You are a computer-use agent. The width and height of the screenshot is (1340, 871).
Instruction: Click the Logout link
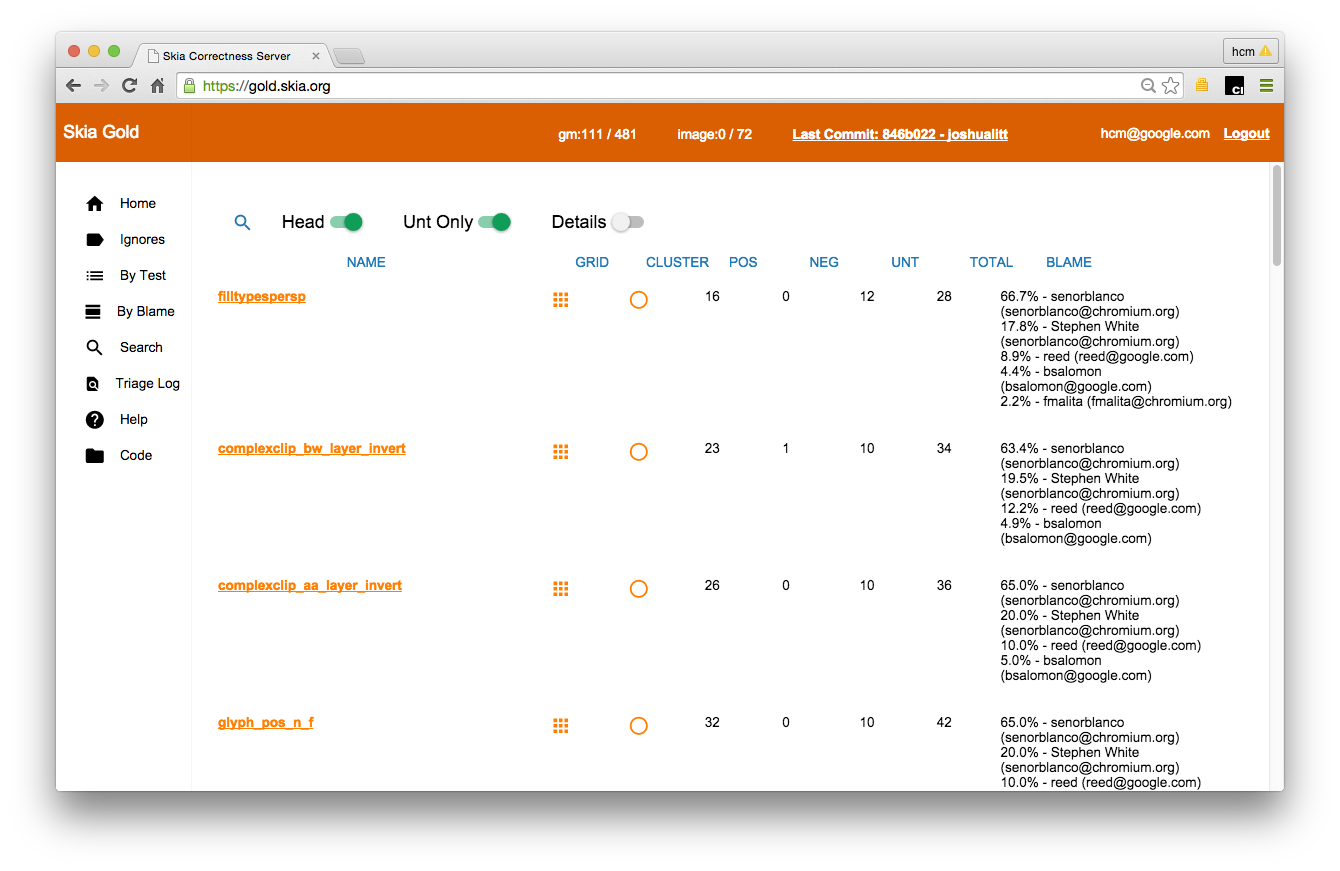point(1246,134)
